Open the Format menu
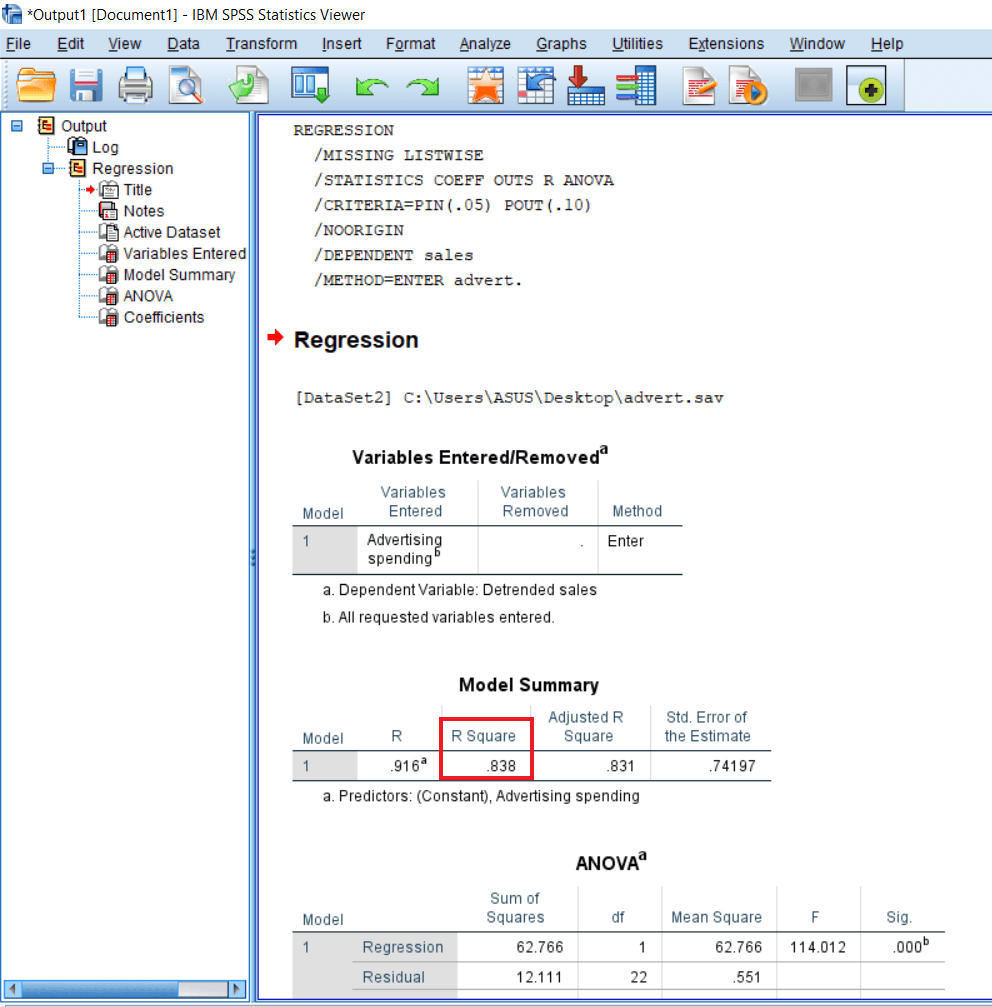Viewport: 992px width, 1007px height. 410,44
